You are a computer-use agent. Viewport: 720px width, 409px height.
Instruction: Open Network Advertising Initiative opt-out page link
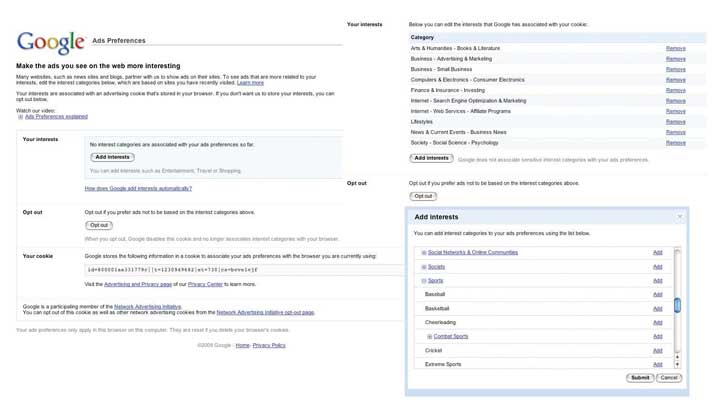click(x=265, y=313)
